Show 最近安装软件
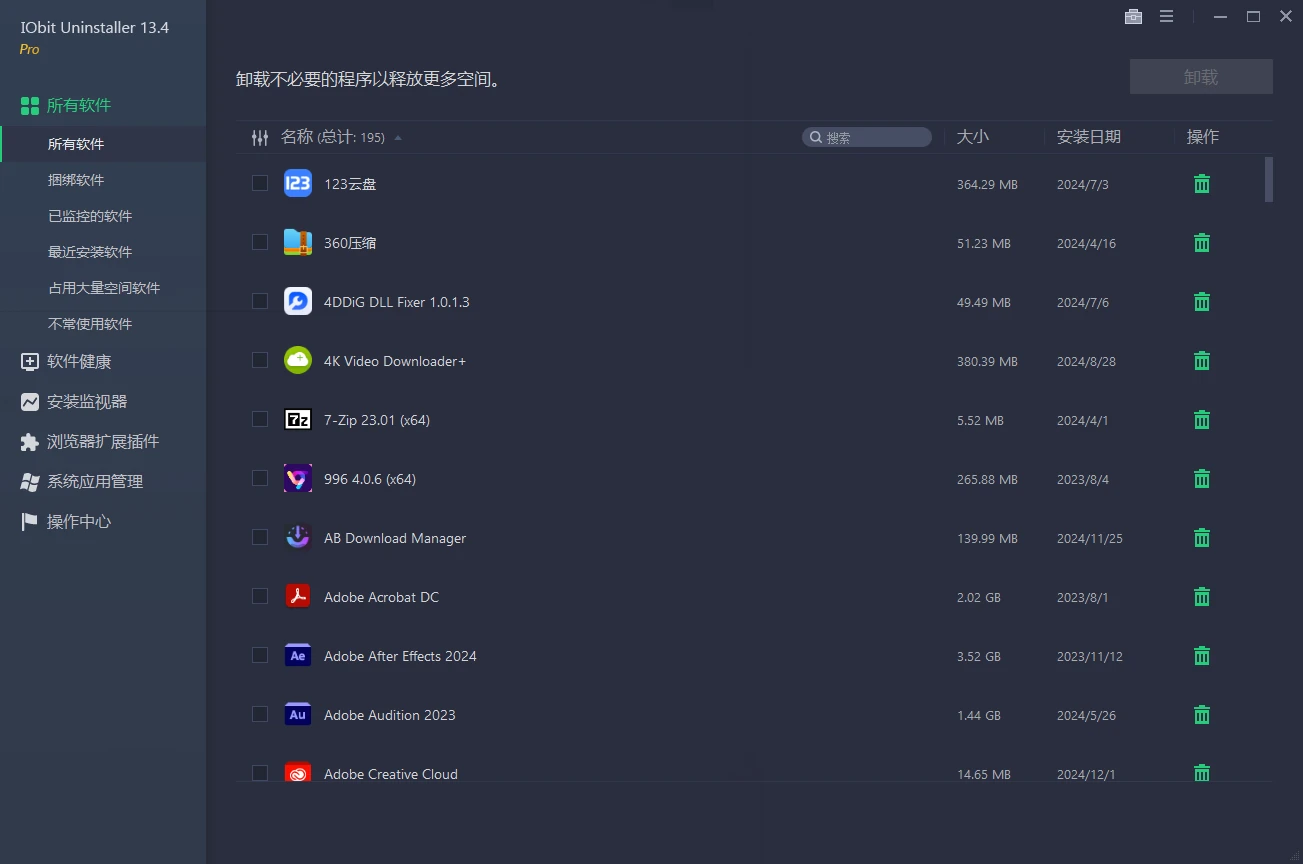1303x864 pixels. pos(90,252)
